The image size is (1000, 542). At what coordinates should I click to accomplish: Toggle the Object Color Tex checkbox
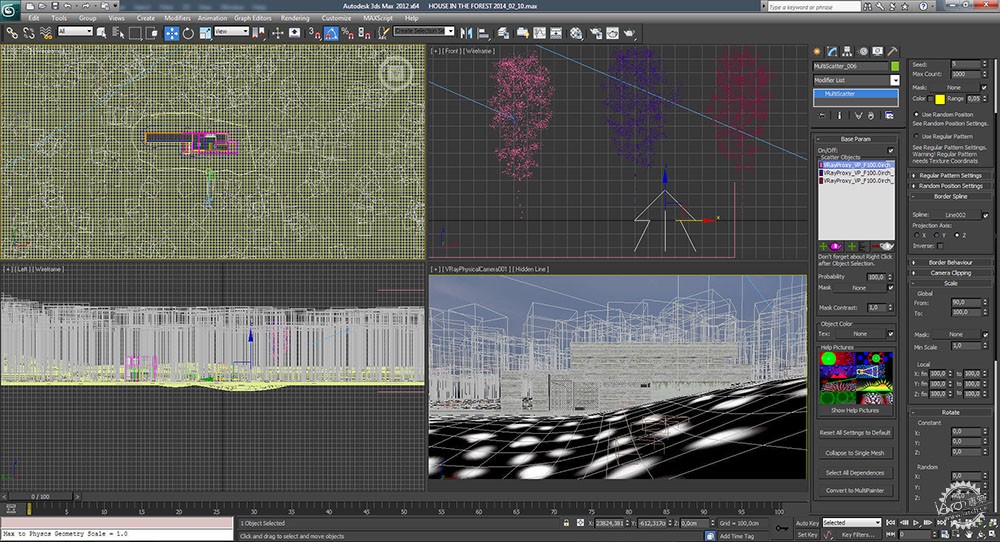tap(890, 333)
